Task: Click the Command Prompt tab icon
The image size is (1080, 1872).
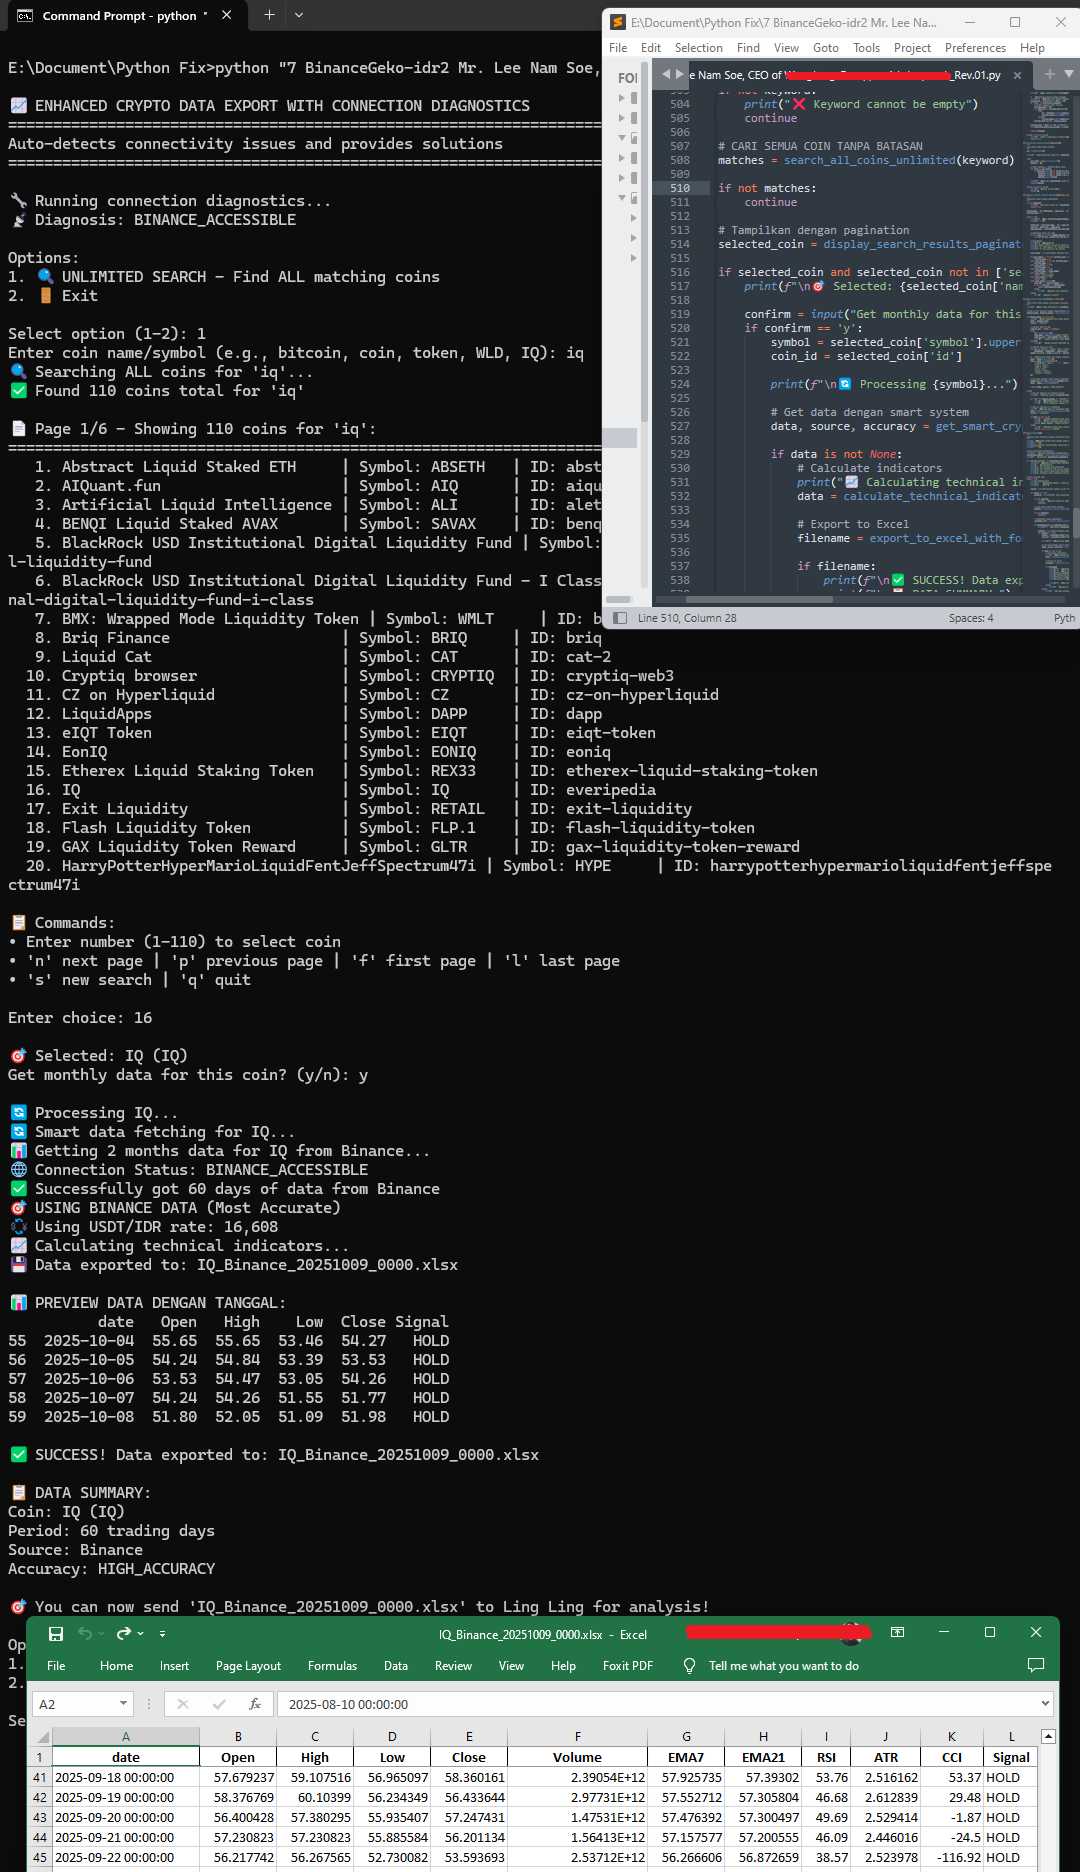Action: pos(24,15)
